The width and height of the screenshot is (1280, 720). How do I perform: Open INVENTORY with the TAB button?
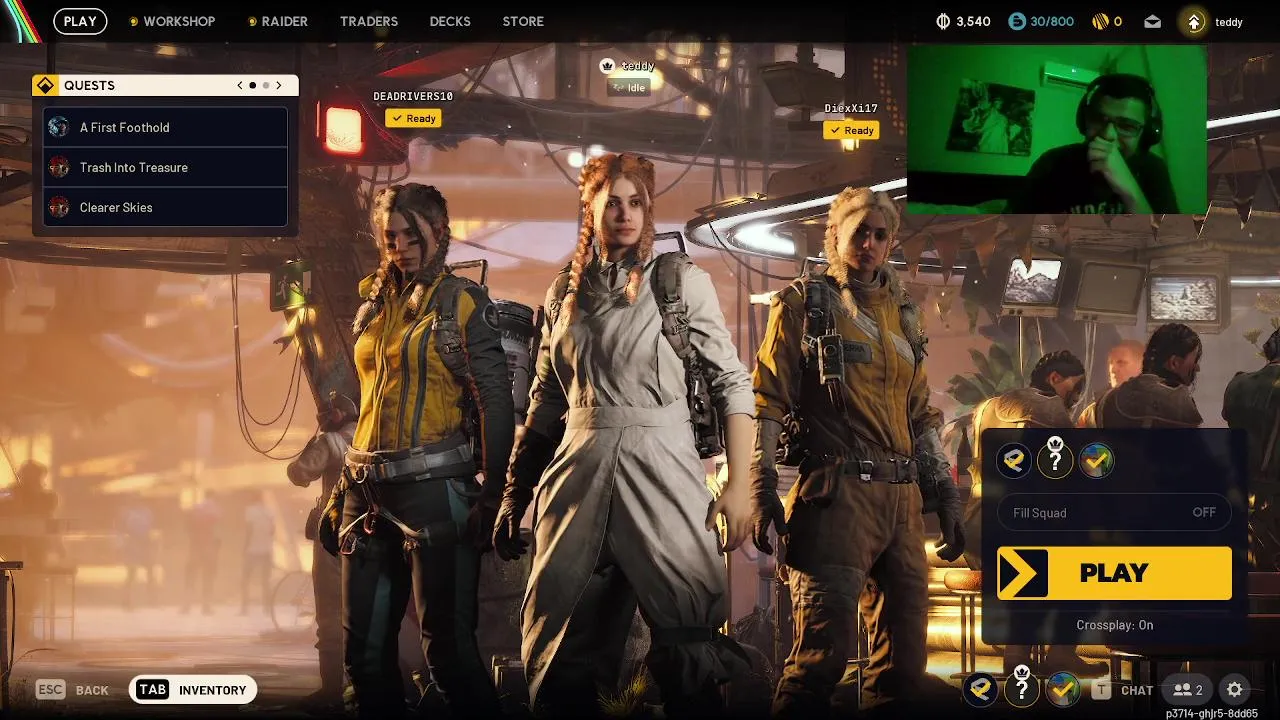pos(193,690)
